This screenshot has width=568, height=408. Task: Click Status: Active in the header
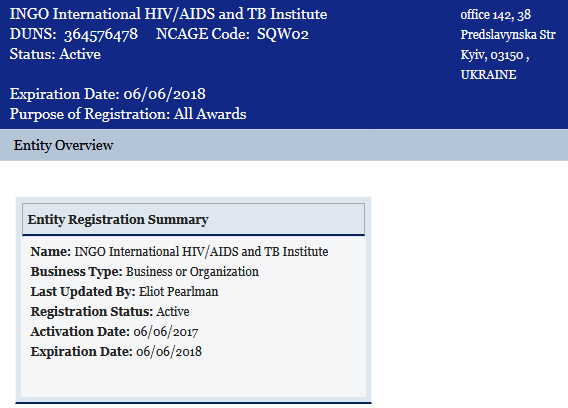(55, 54)
